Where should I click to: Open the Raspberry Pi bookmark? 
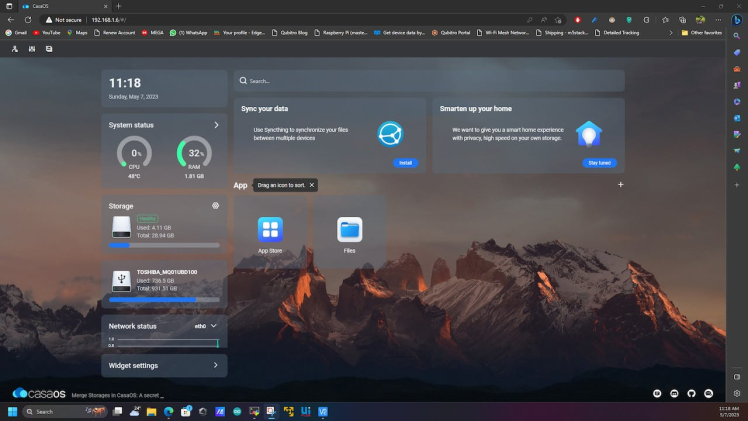coord(341,33)
